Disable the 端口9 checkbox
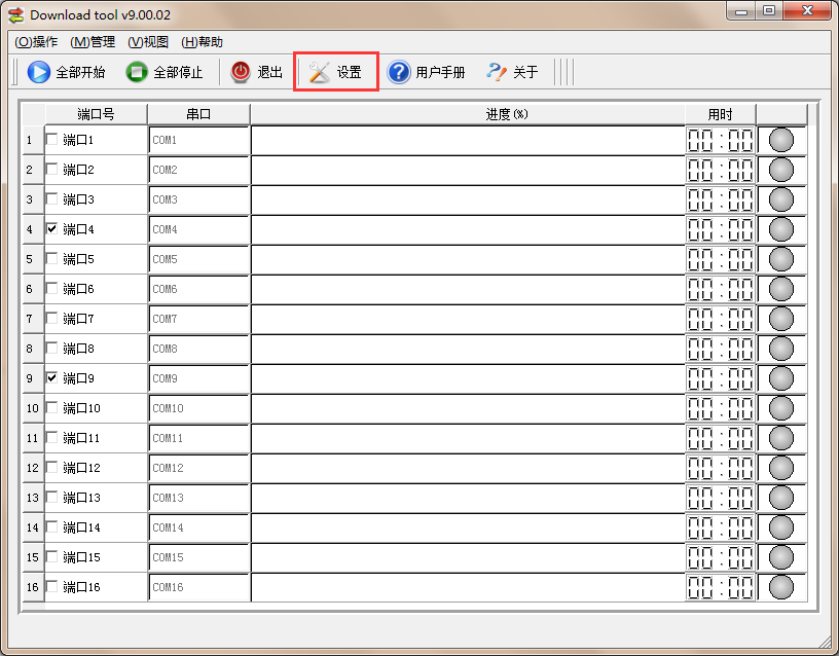 (x=52, y=378)
